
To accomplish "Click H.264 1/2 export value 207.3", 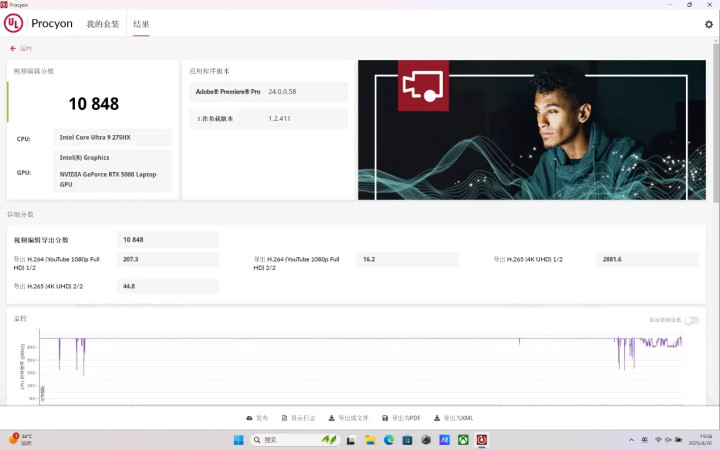I will [x=168, y=259].
